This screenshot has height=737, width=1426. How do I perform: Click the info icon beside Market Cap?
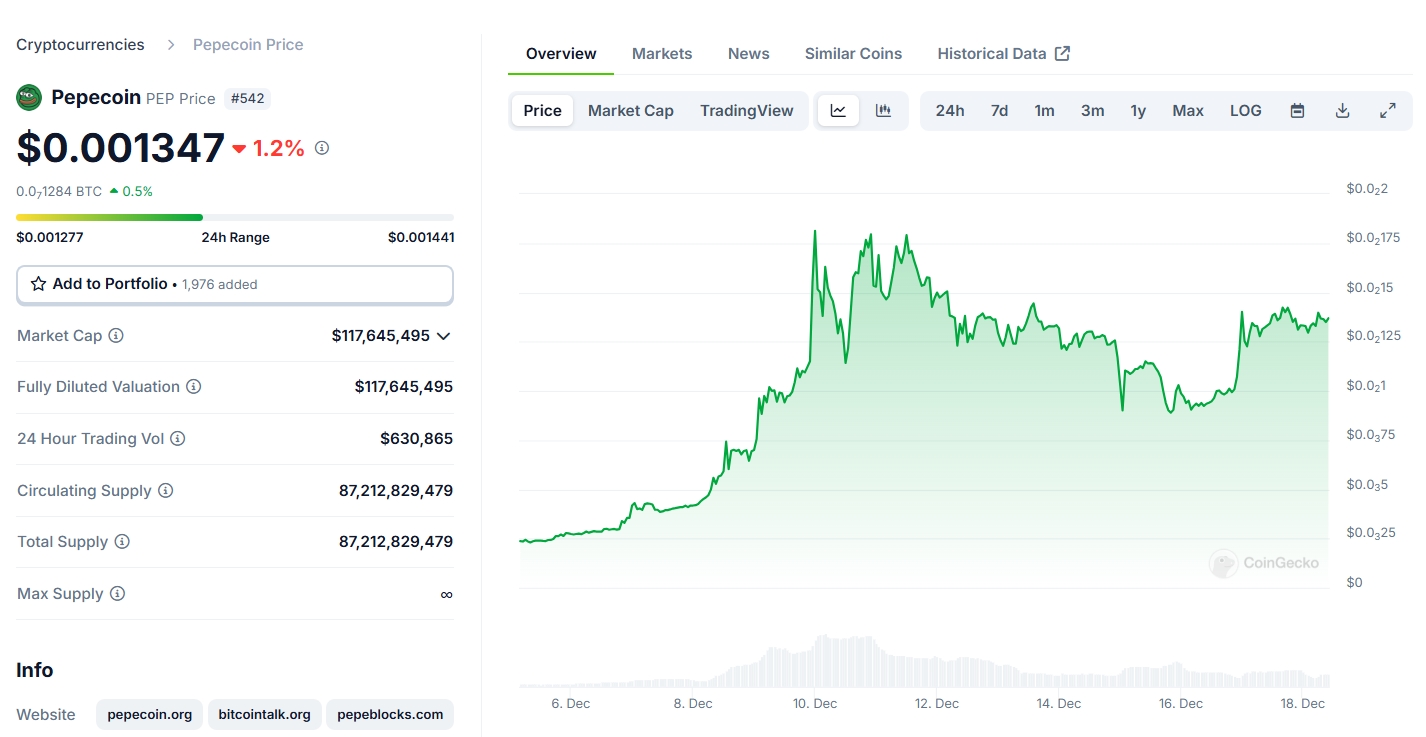click(x=116, y=336)
